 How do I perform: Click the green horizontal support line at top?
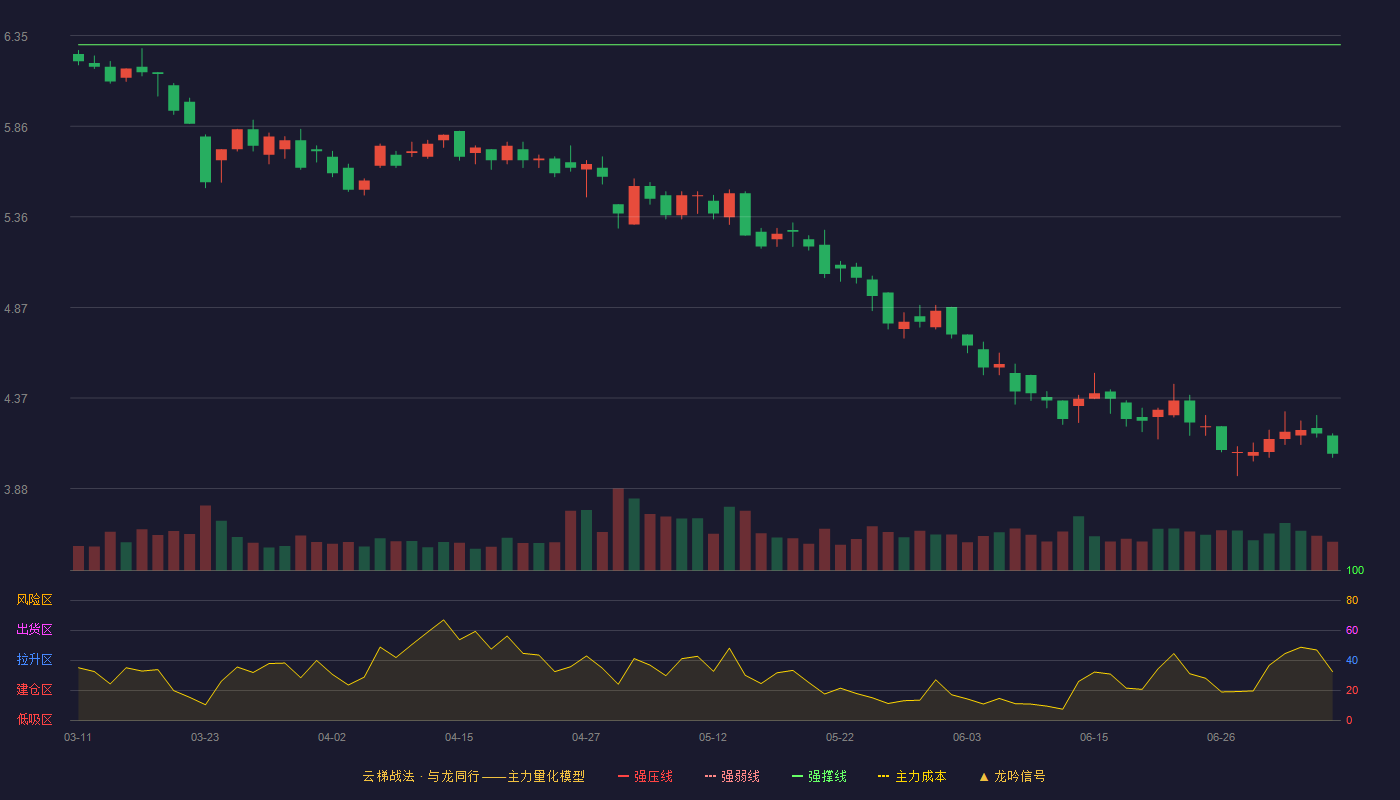pos(709,44)
